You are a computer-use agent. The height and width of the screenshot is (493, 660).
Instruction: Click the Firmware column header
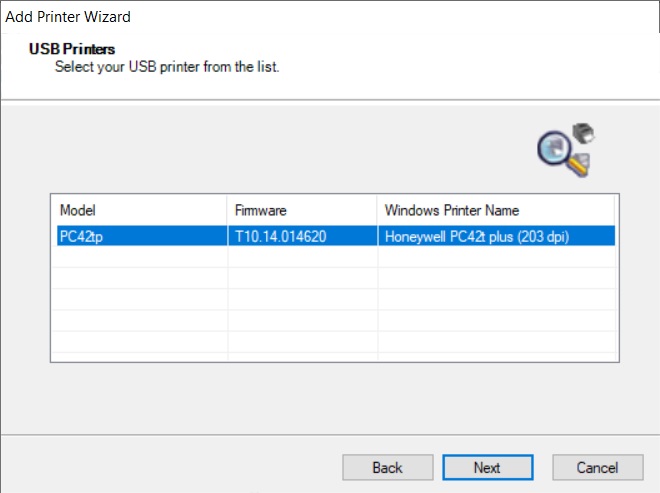[301, 210]
